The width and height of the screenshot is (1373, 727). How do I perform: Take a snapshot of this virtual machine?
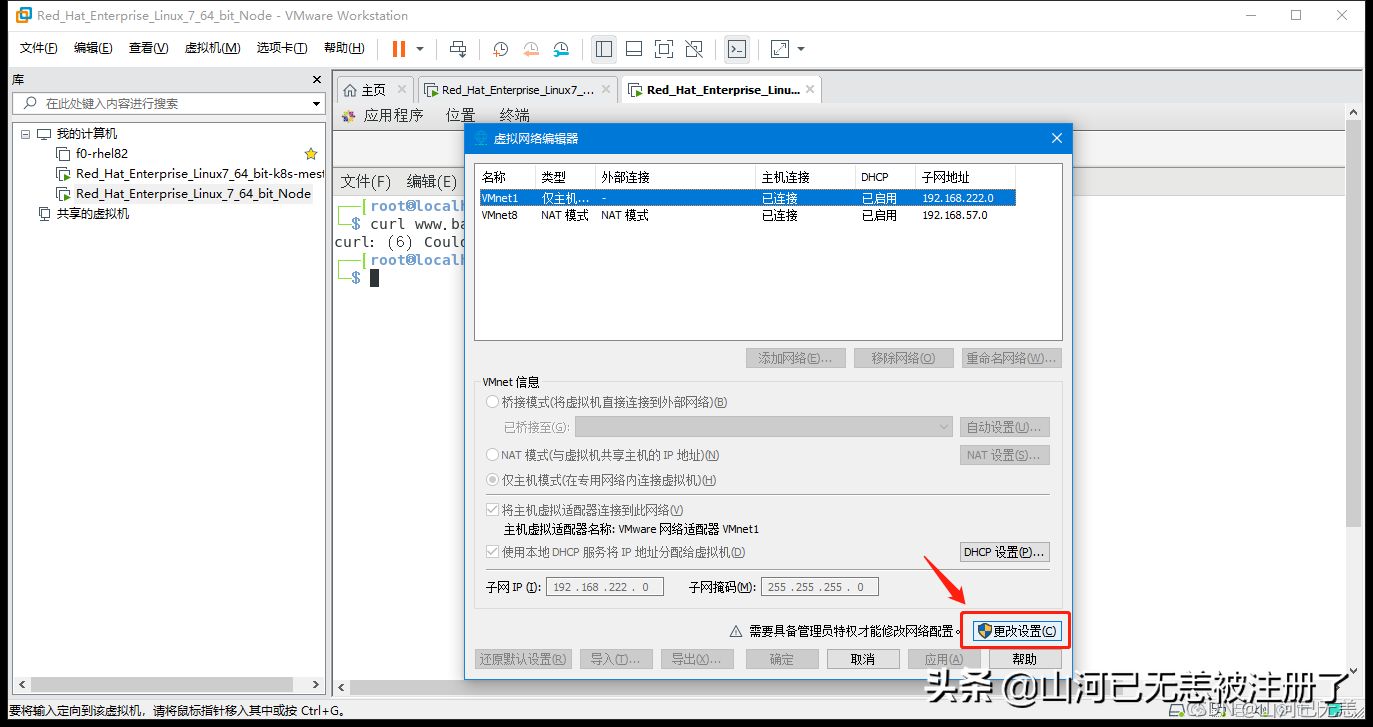[x=500, y=48]
